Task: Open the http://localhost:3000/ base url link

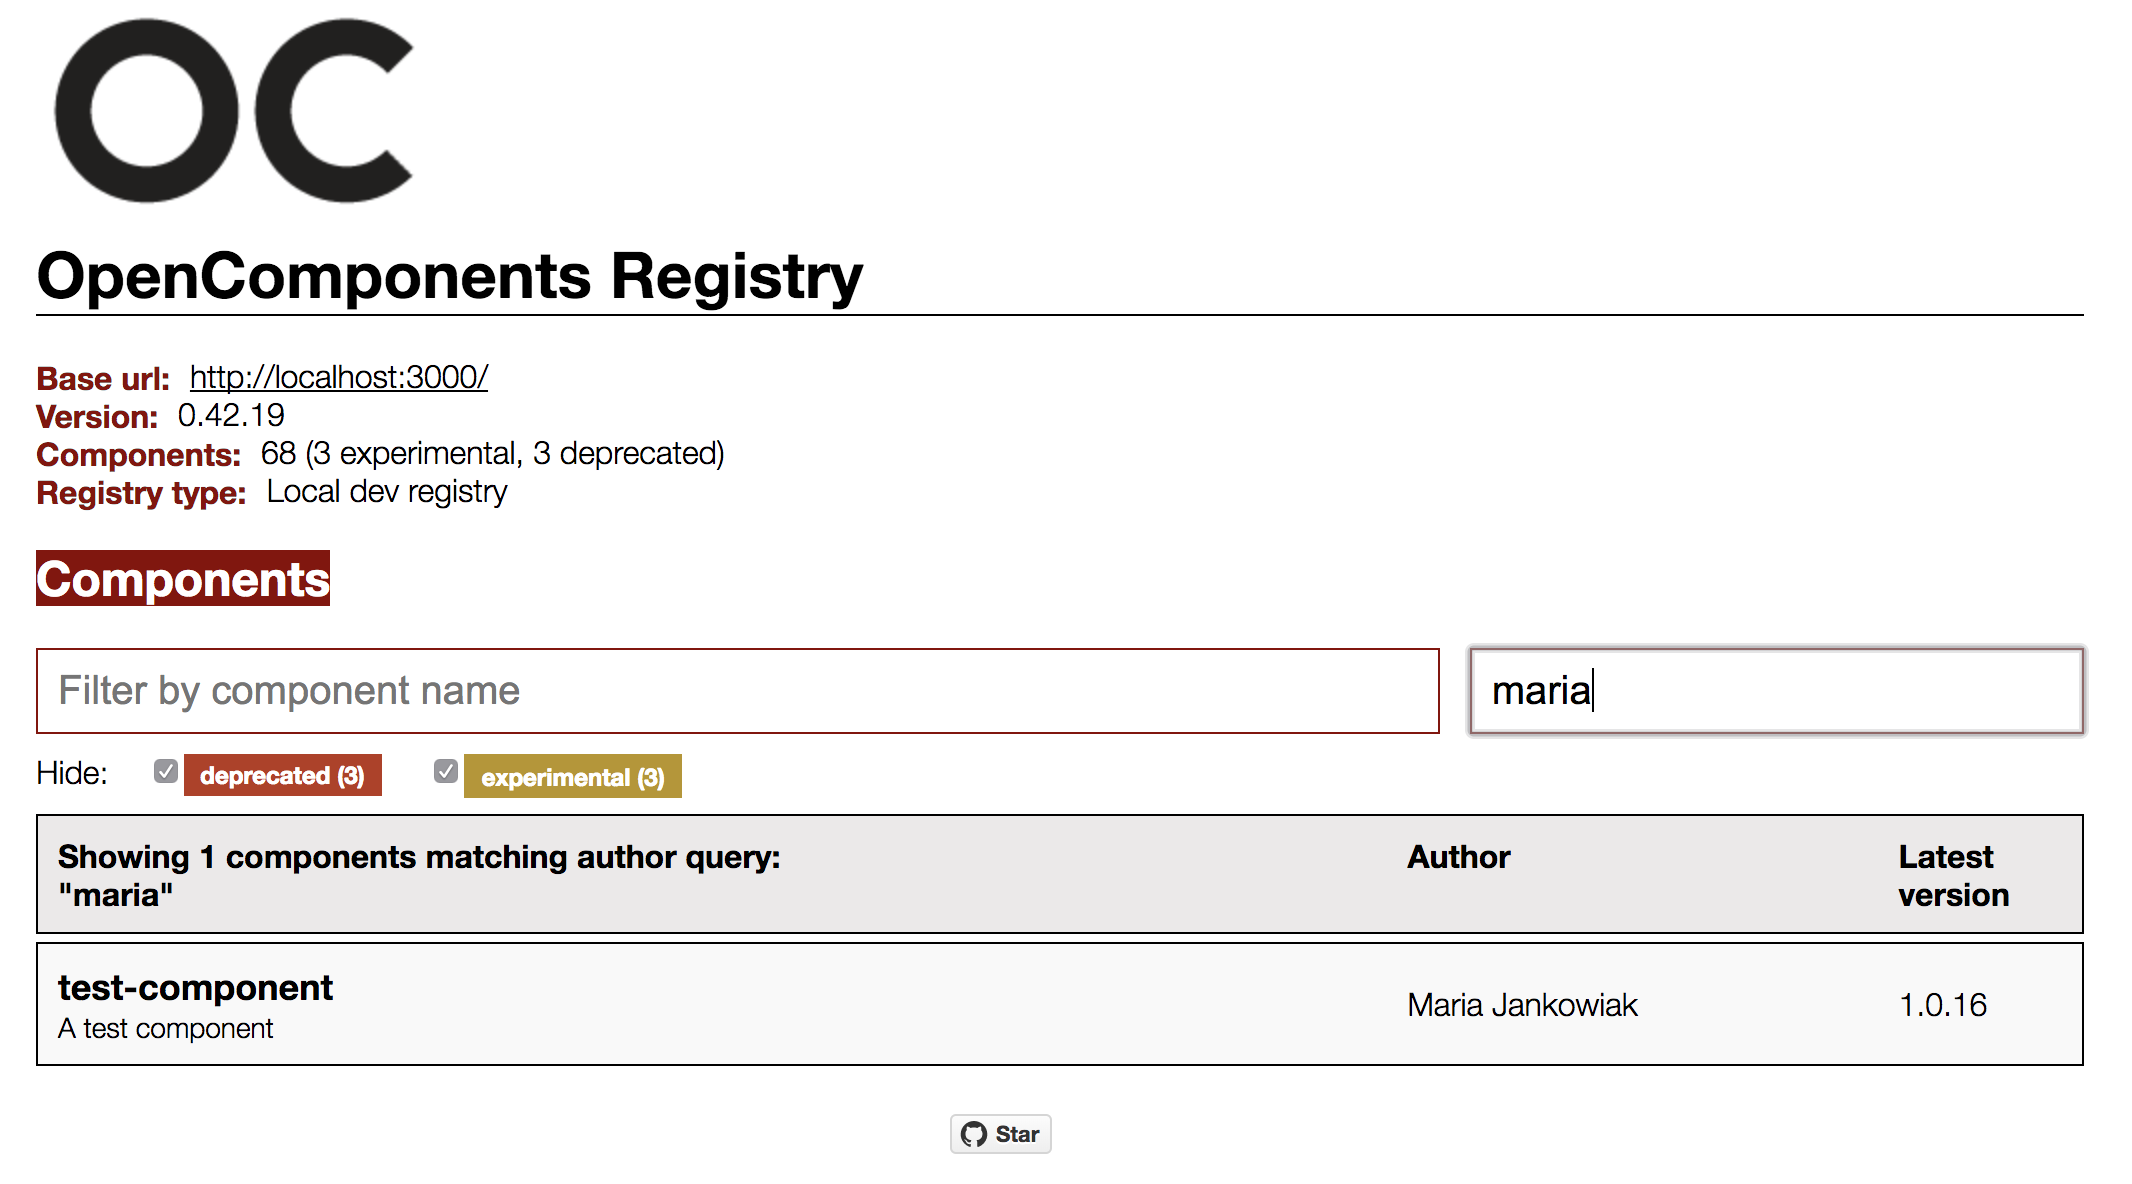Action: tap(337, 377)
